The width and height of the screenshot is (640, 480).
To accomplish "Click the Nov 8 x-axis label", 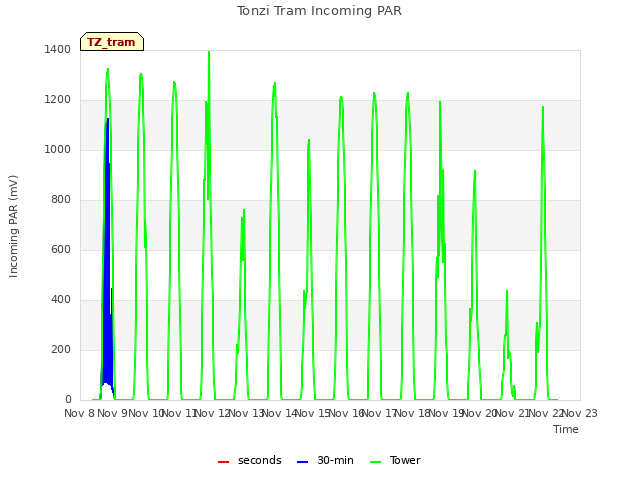I will (x=79, y=413).
